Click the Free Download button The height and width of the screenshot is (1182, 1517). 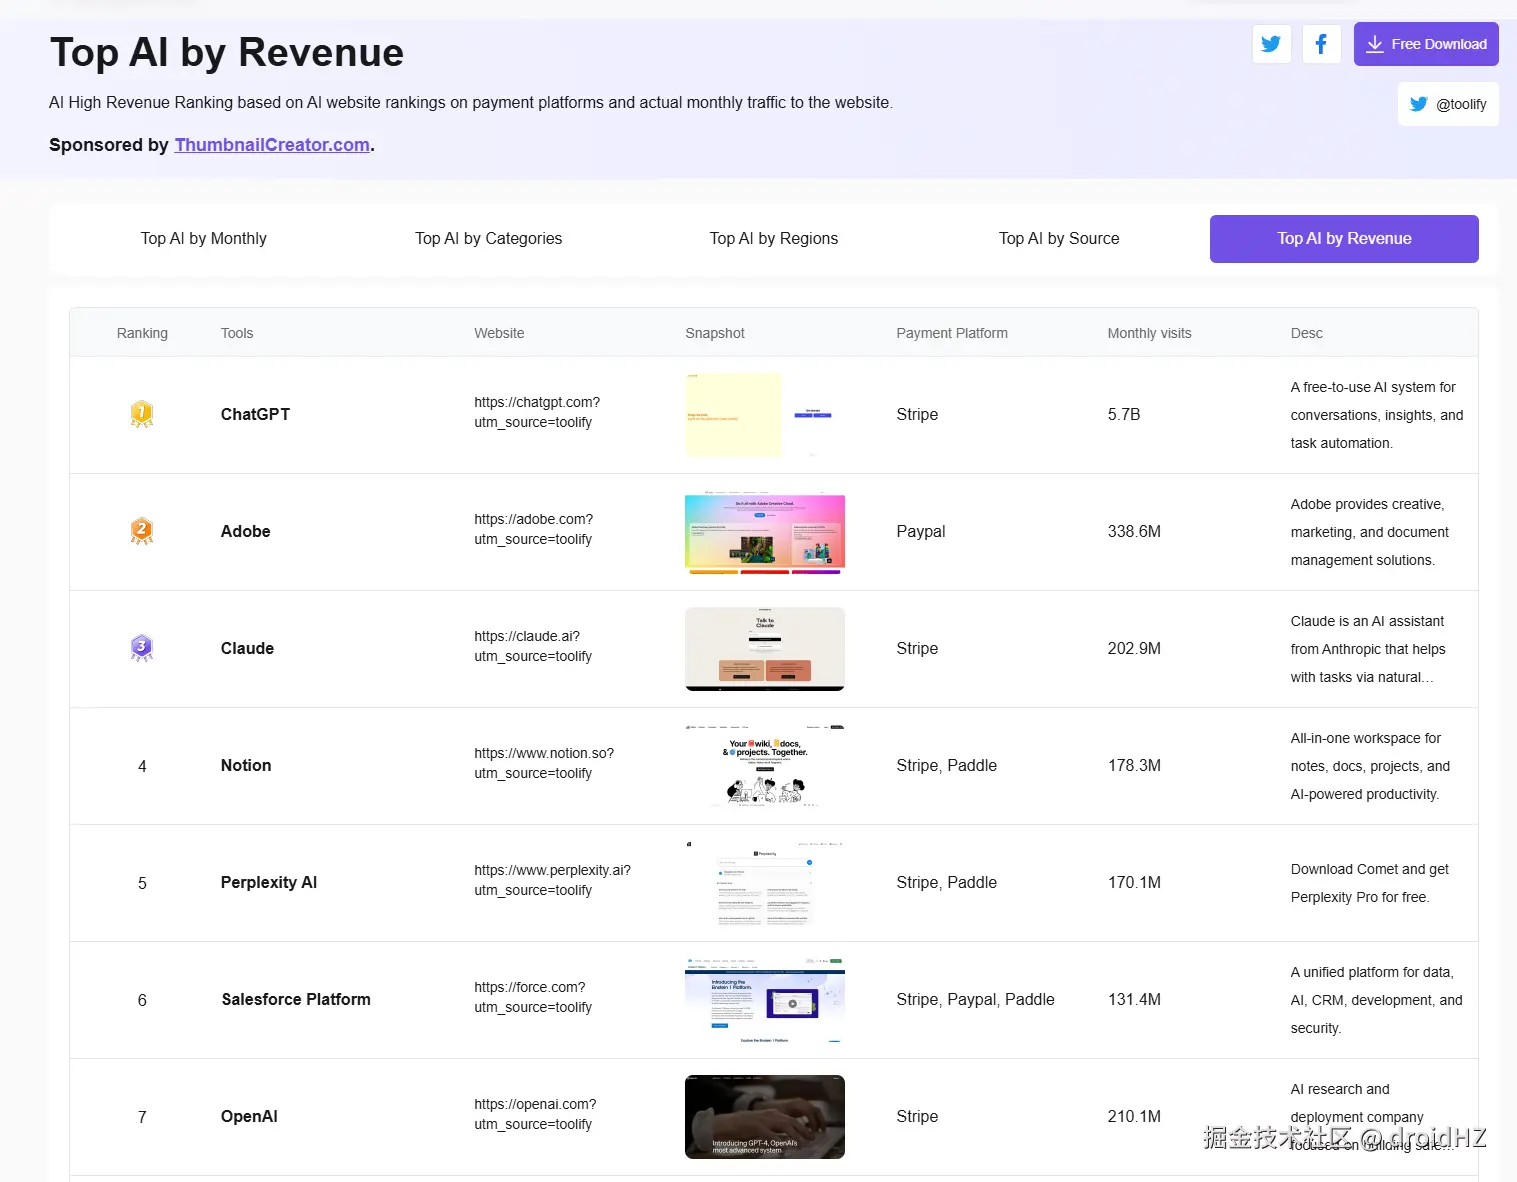click(x=1426, y=44)
